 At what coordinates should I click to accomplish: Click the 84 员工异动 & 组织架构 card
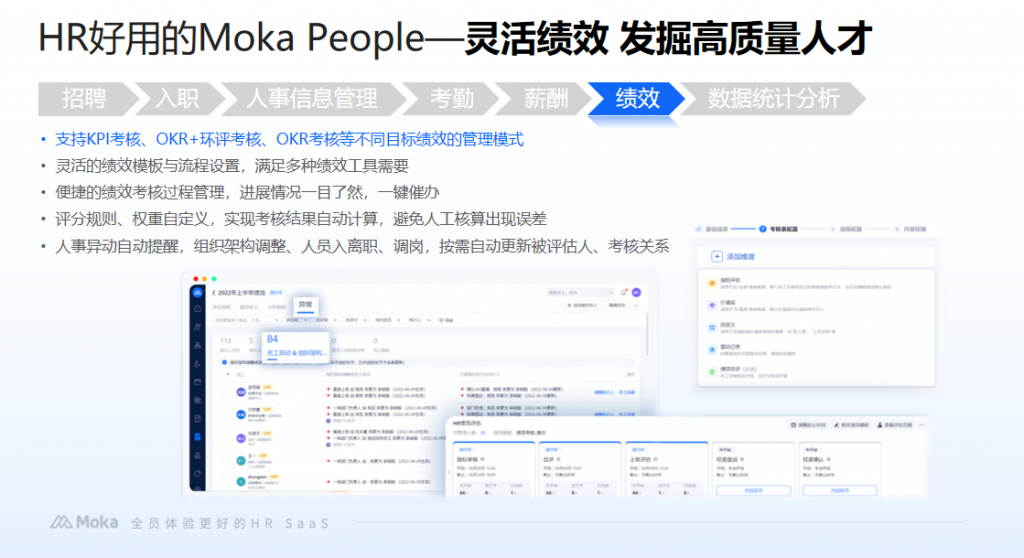coord(294,346)
